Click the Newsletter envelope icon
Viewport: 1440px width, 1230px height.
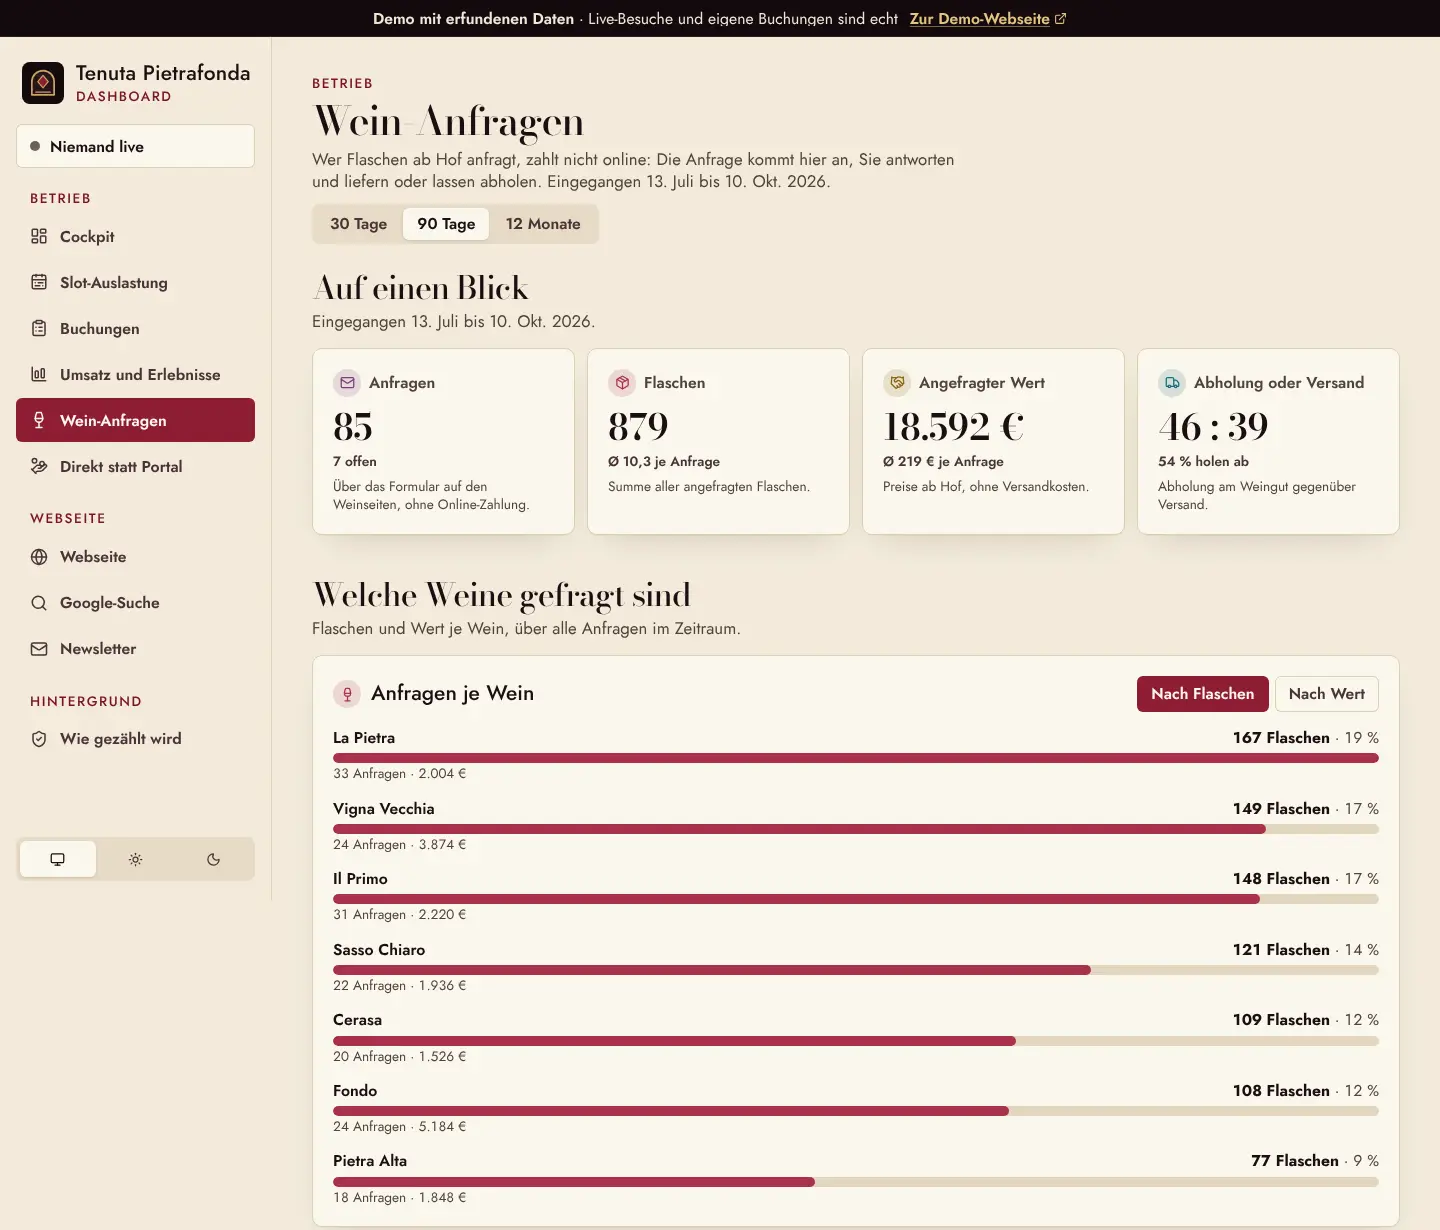pyautogui.click(x=39, y=649)
